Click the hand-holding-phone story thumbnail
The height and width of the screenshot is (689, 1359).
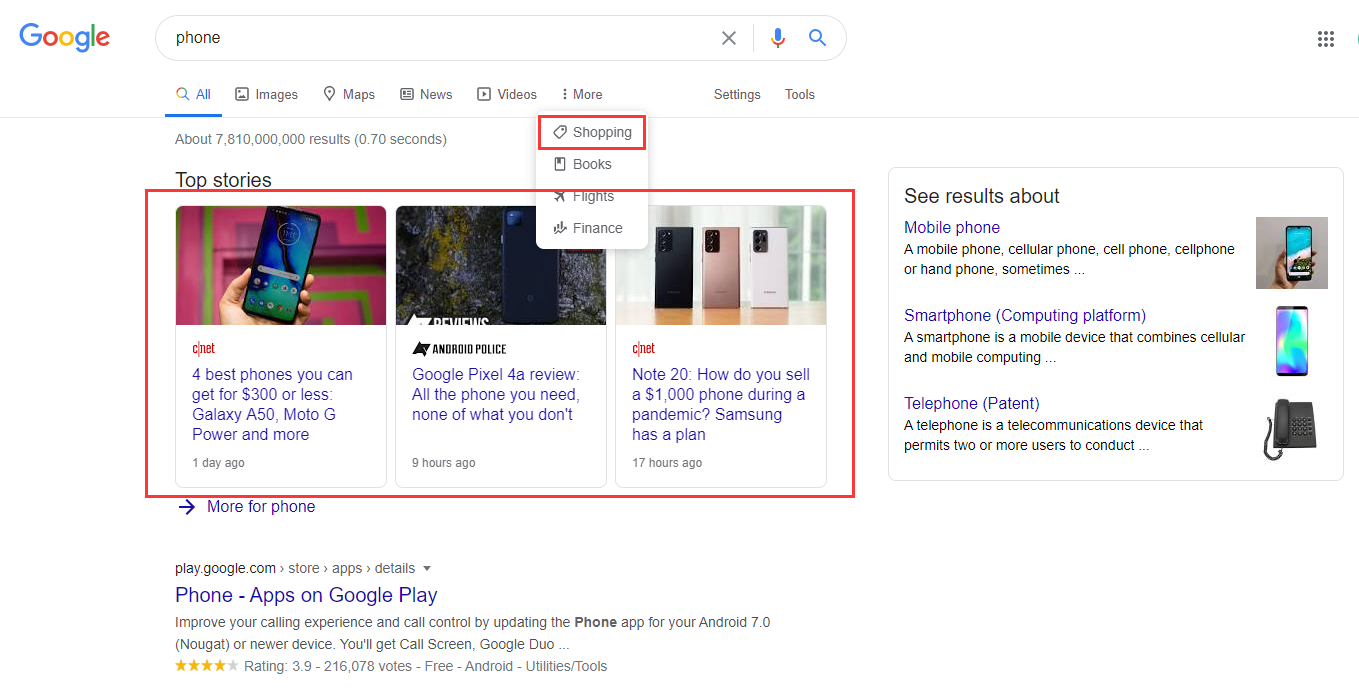(x=281, y=265)
